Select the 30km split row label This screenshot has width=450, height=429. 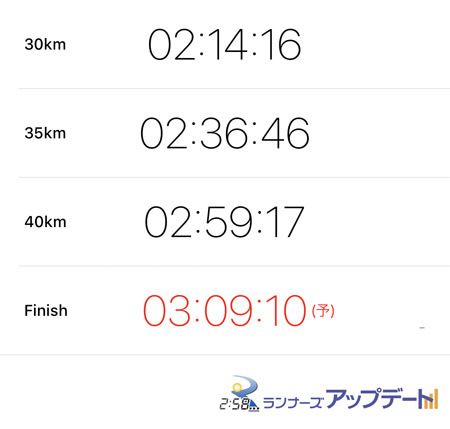click(x=45, y=44)
